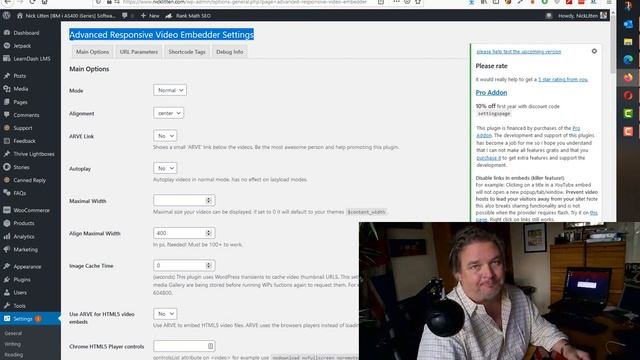This screenshot has width=640, height=360.
Task: Click the Marketing megaphone icon
Action: 7,249
